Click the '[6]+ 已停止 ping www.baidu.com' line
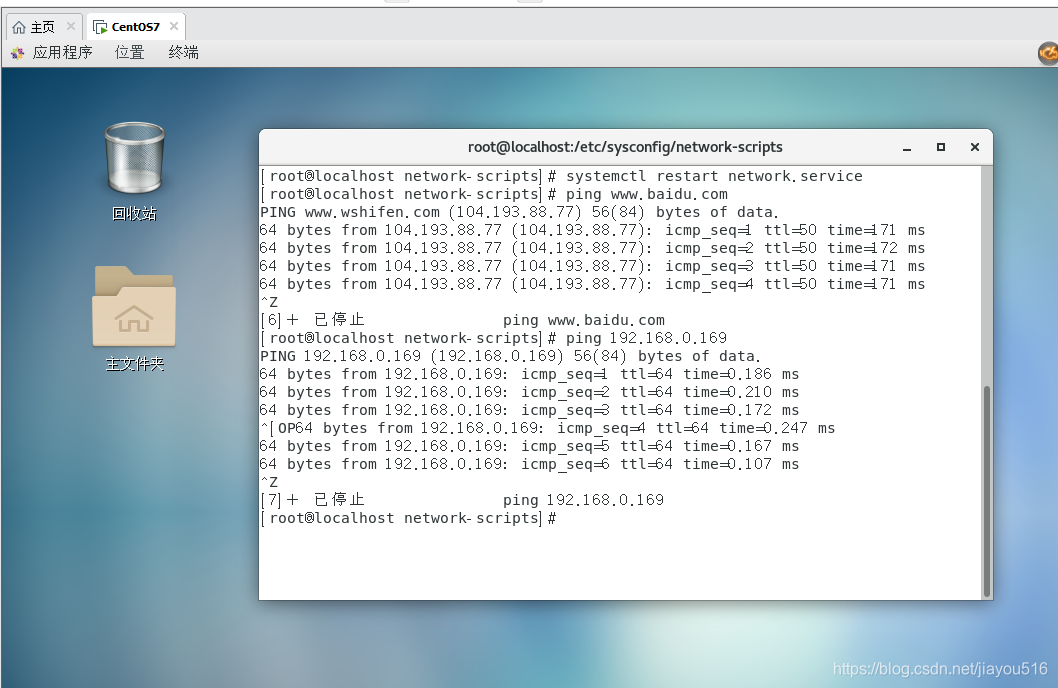Screen dimensions: 1058x688 tap(462, 320)
